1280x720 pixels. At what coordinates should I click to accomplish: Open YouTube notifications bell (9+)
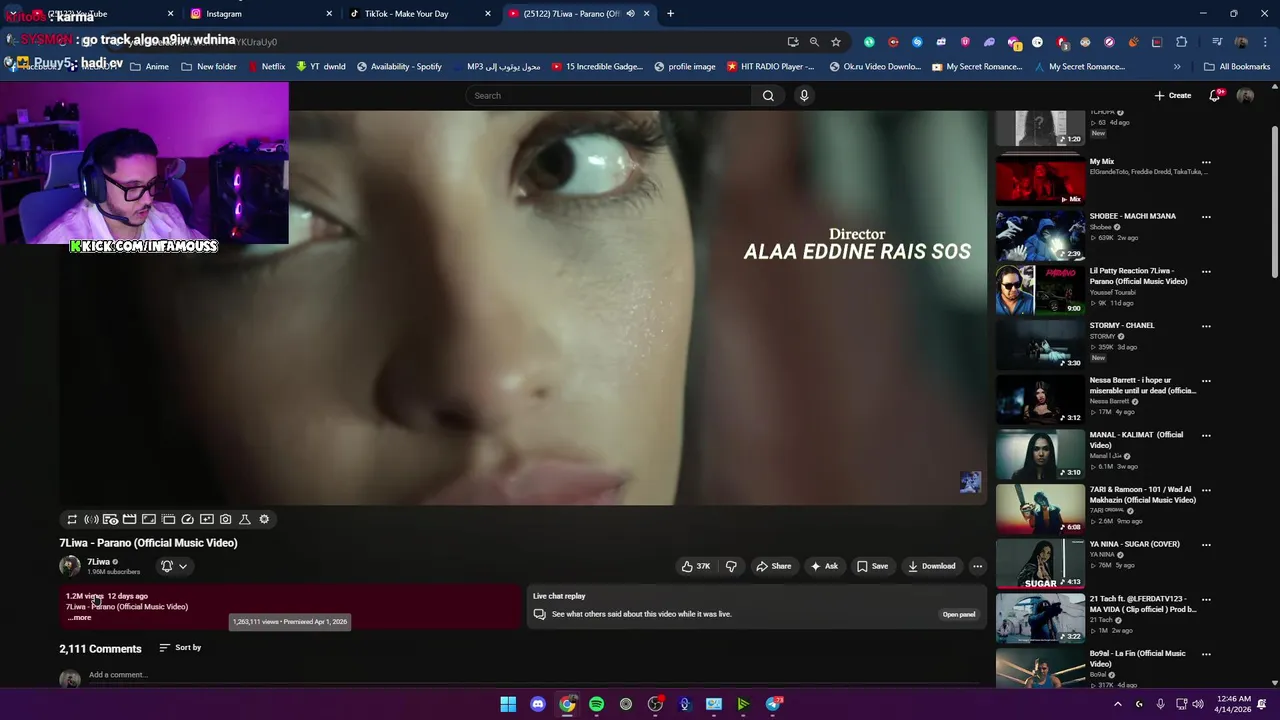(1215, 95)
